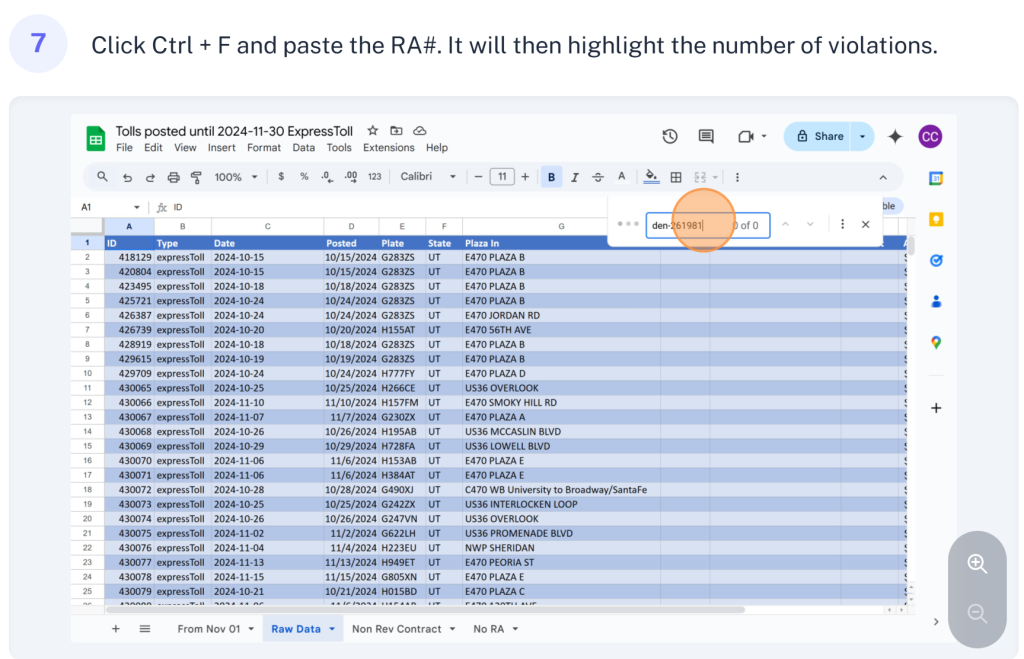Click the Share button
The image size is (1024, 659).
[x=819, y=137]
